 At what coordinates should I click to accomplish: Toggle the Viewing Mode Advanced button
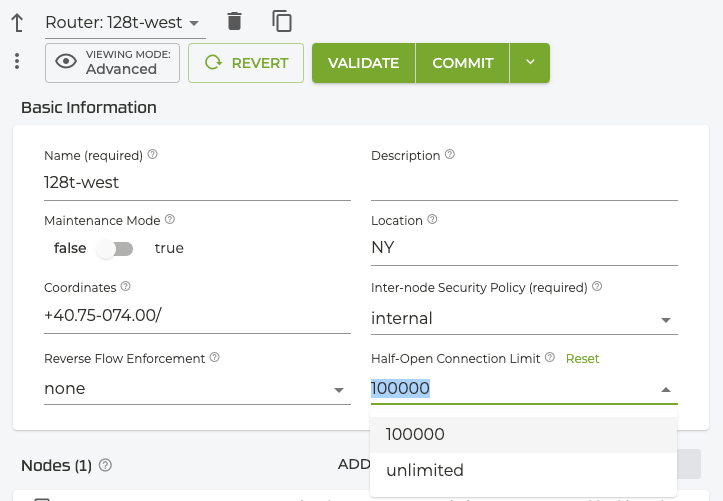coord(112,62)
